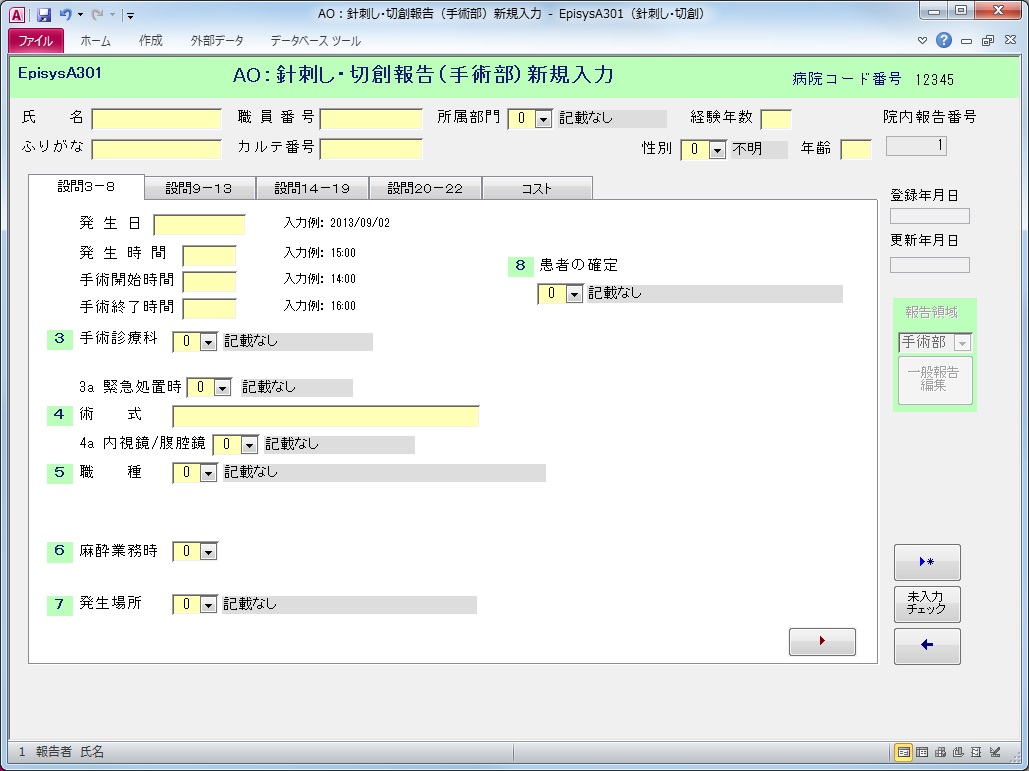Click the Undo arrow icon
Image resolution: width=1029 pixels, height=771 pixels.
pyautogui.click(x=65, y=15)
